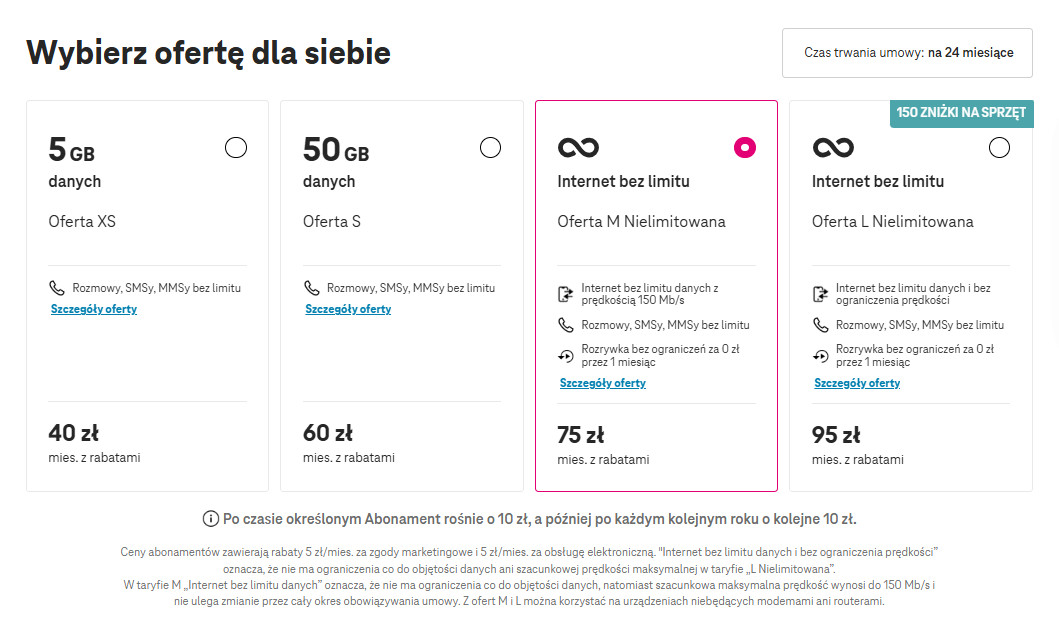The width and height of the screenshot is (1059, 631).
Task: Click phone handset icon in Oferta XS card
Action: point(57,288)
